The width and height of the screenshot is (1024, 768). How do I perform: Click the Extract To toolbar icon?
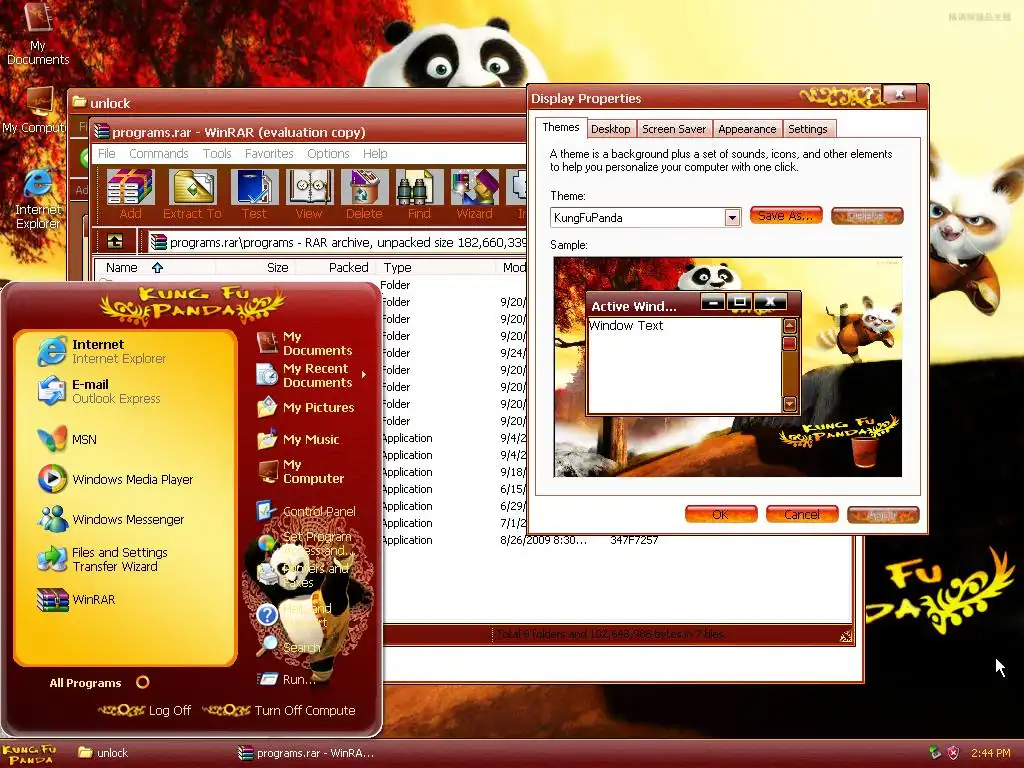point(192,193)
